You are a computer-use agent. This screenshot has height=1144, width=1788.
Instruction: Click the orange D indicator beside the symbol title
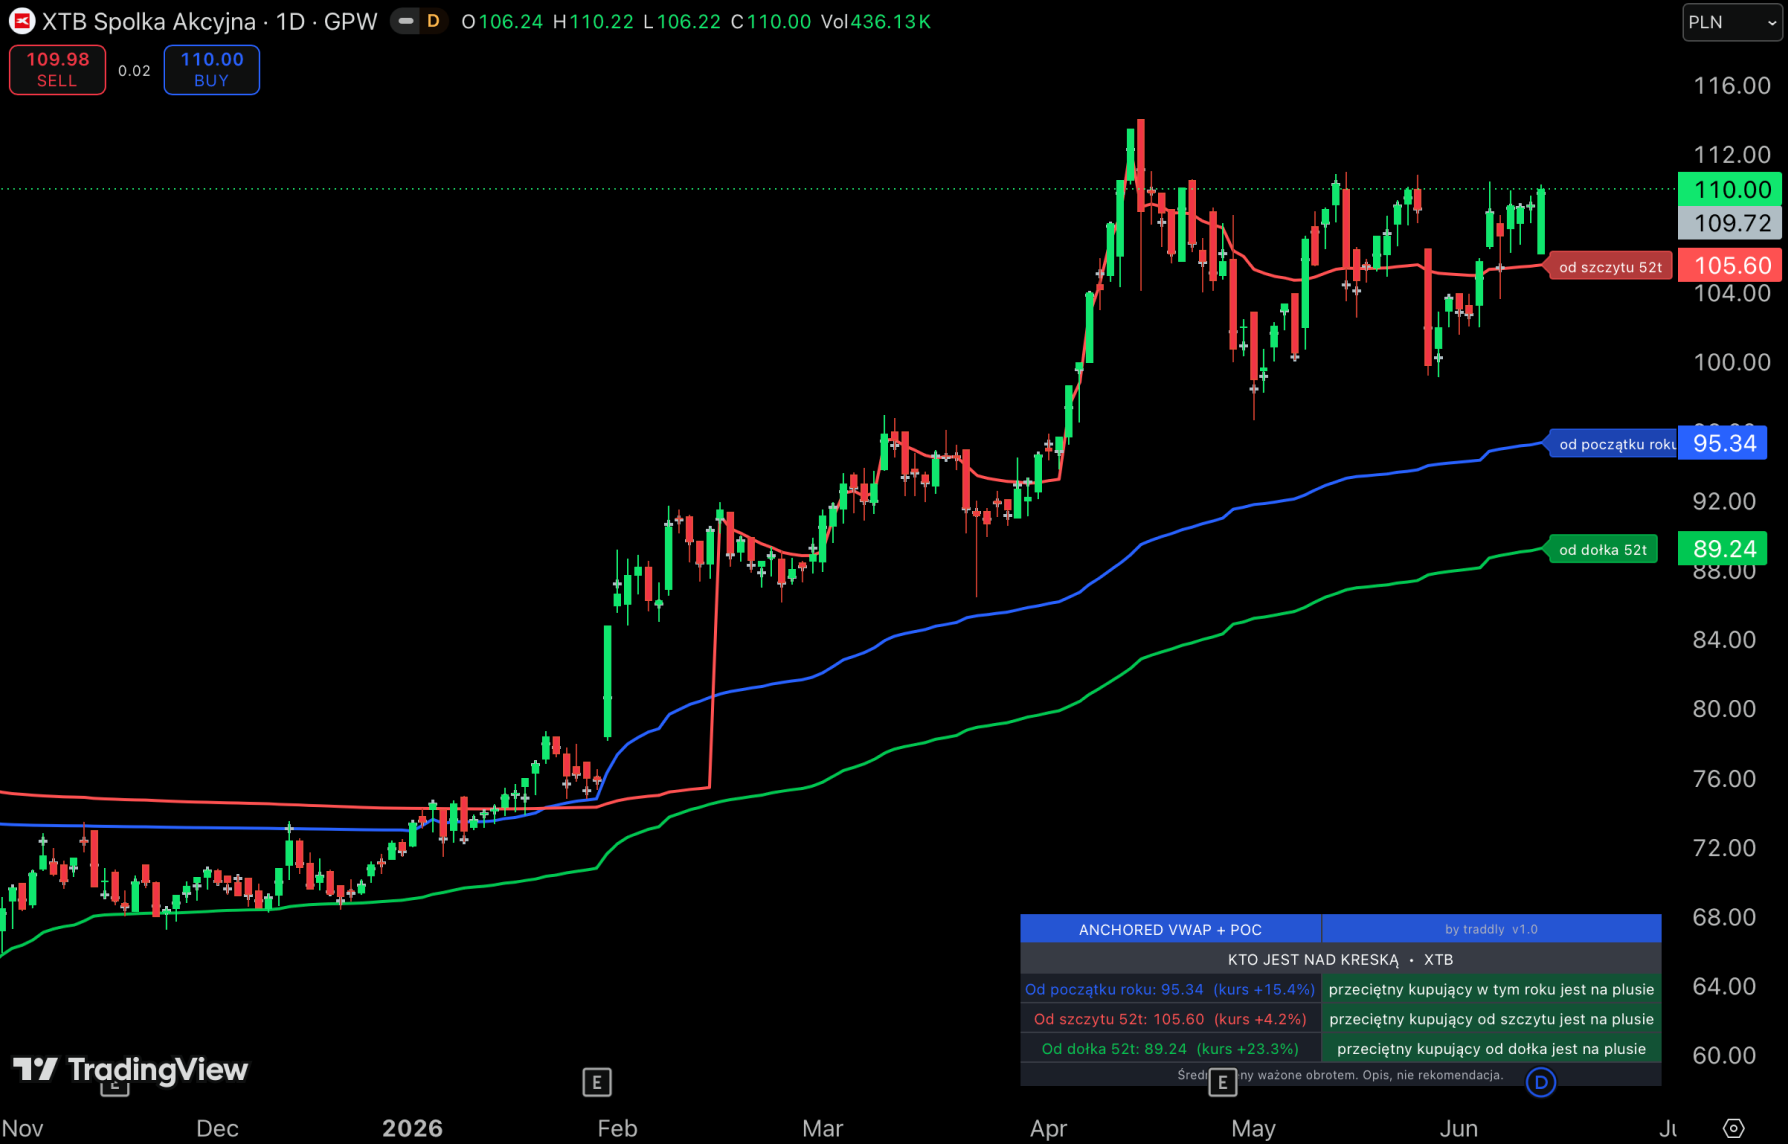pos(433,21)
